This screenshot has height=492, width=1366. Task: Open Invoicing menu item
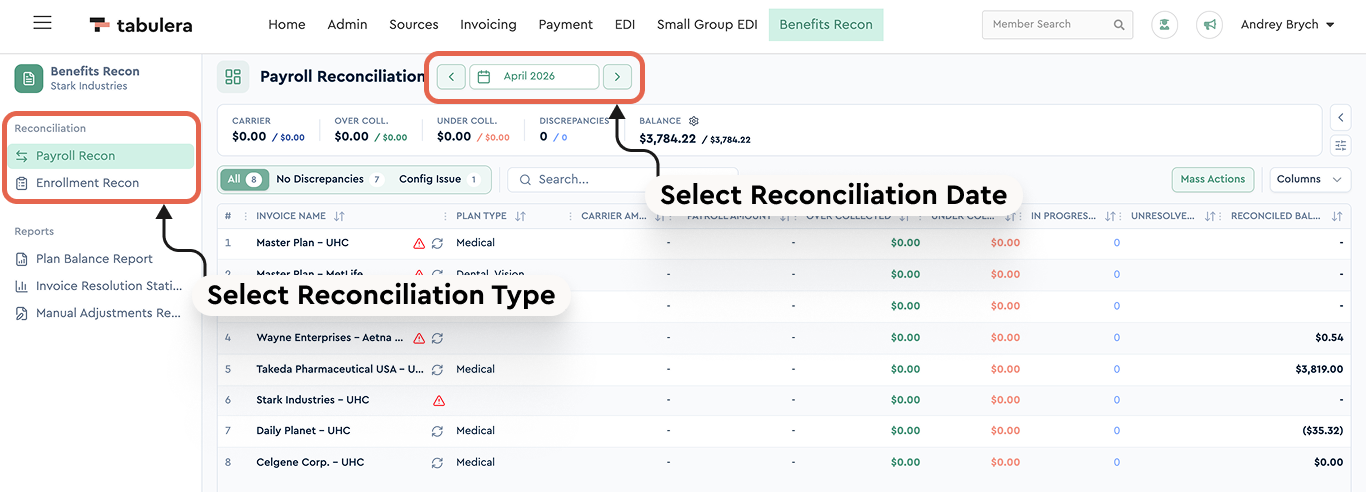tap(488, 25)
